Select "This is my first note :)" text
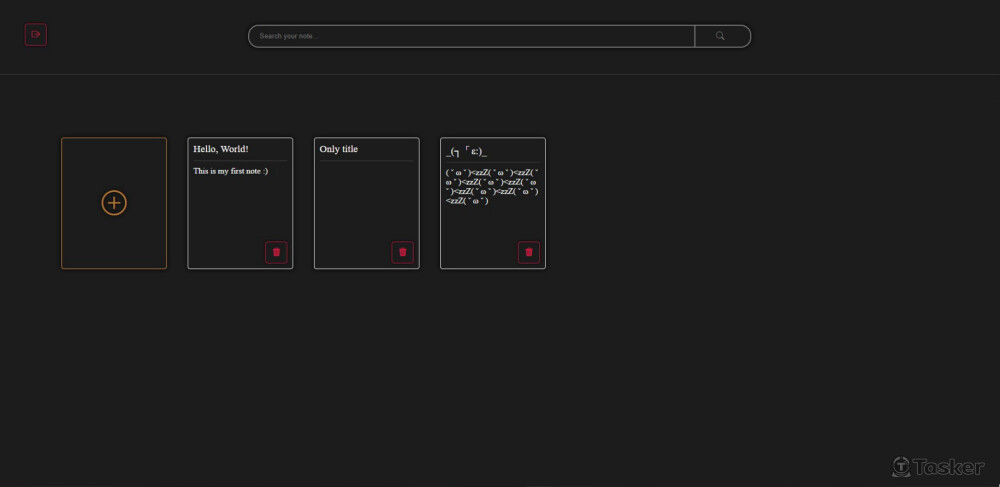Screen dimensions: 1000x487 (x=230, y=171)
